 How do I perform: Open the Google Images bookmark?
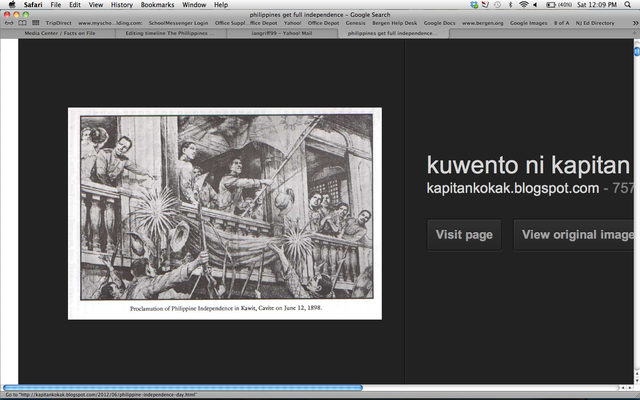point(529,23)
